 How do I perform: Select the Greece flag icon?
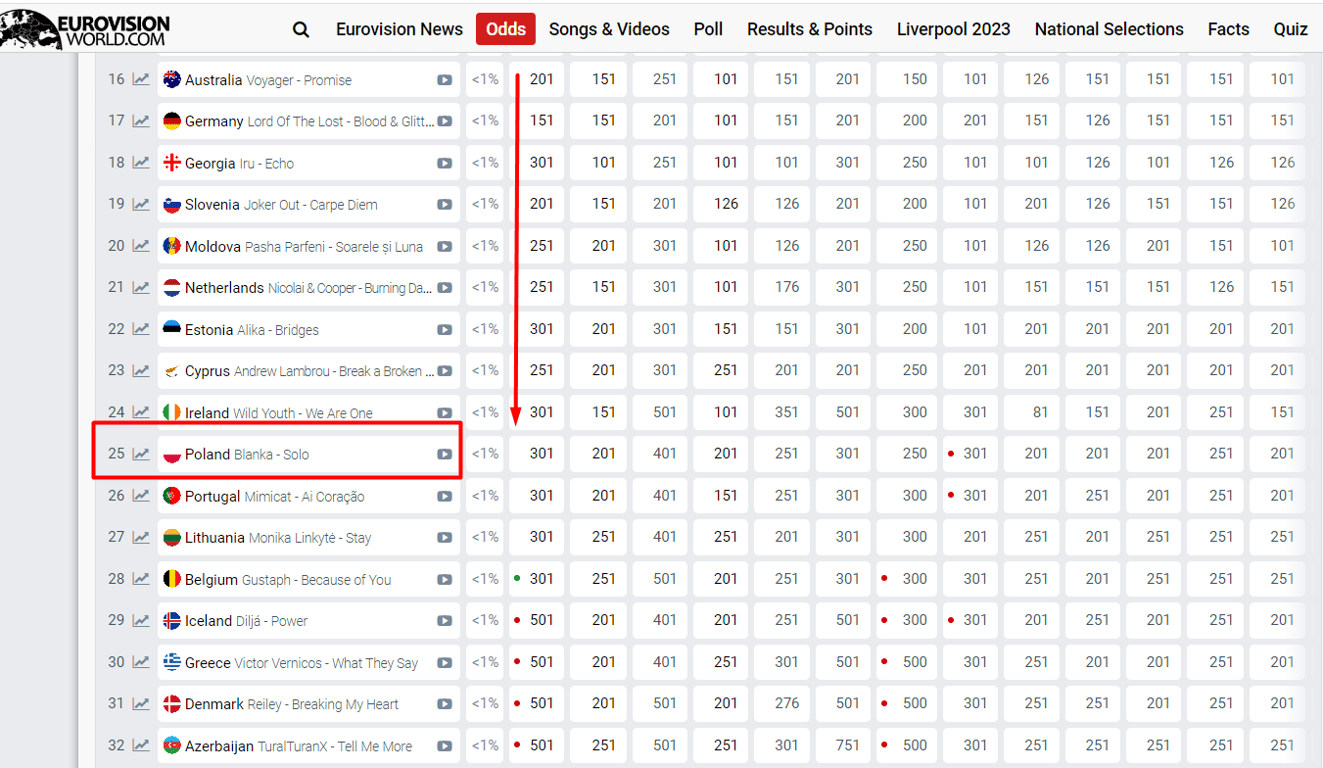(172, 662)
